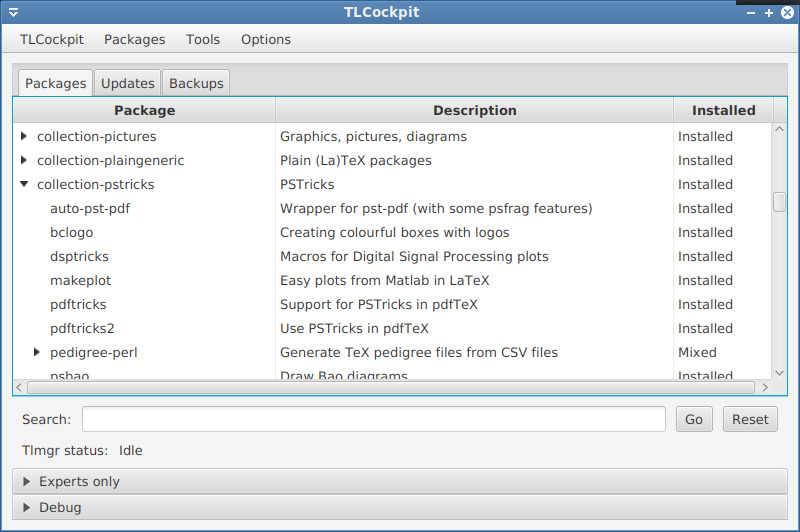Expand the Debug section

coord(27,507)
